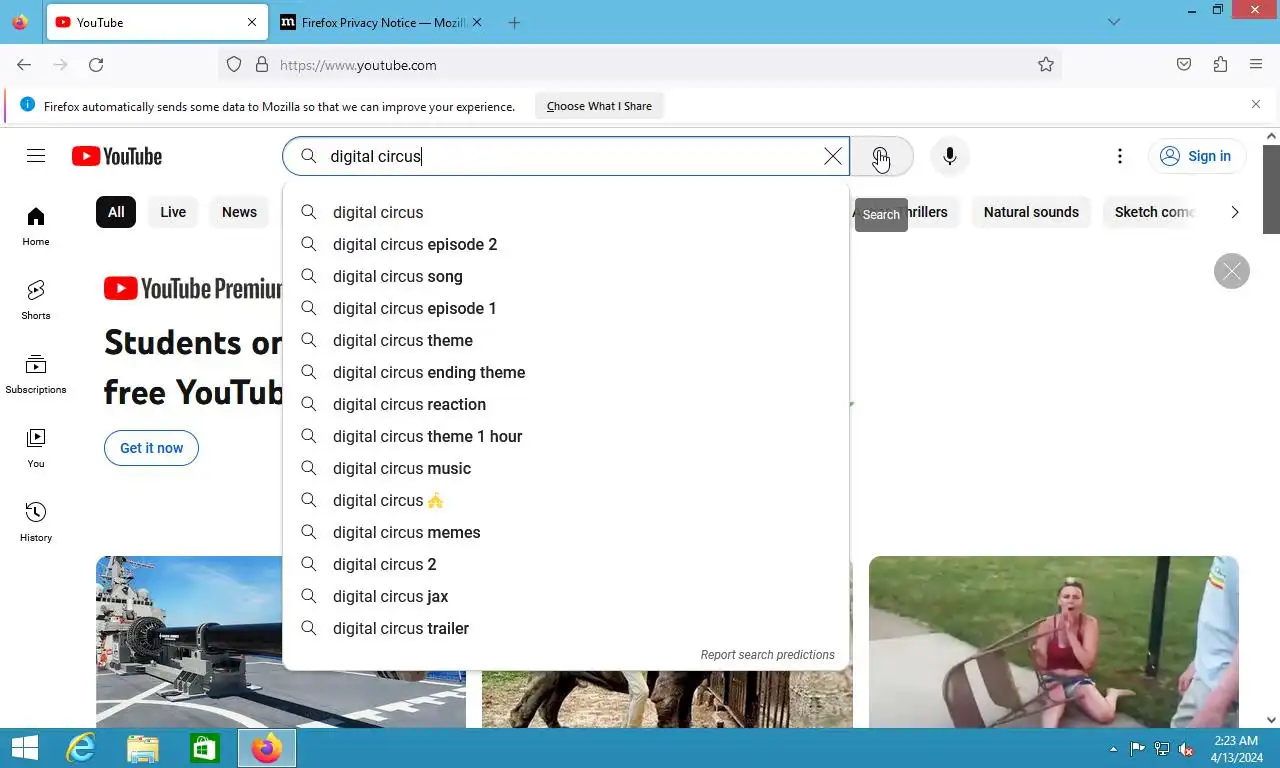Open a new tab with plus button
Screen dimensions: 1280x768
pos(514,22)
